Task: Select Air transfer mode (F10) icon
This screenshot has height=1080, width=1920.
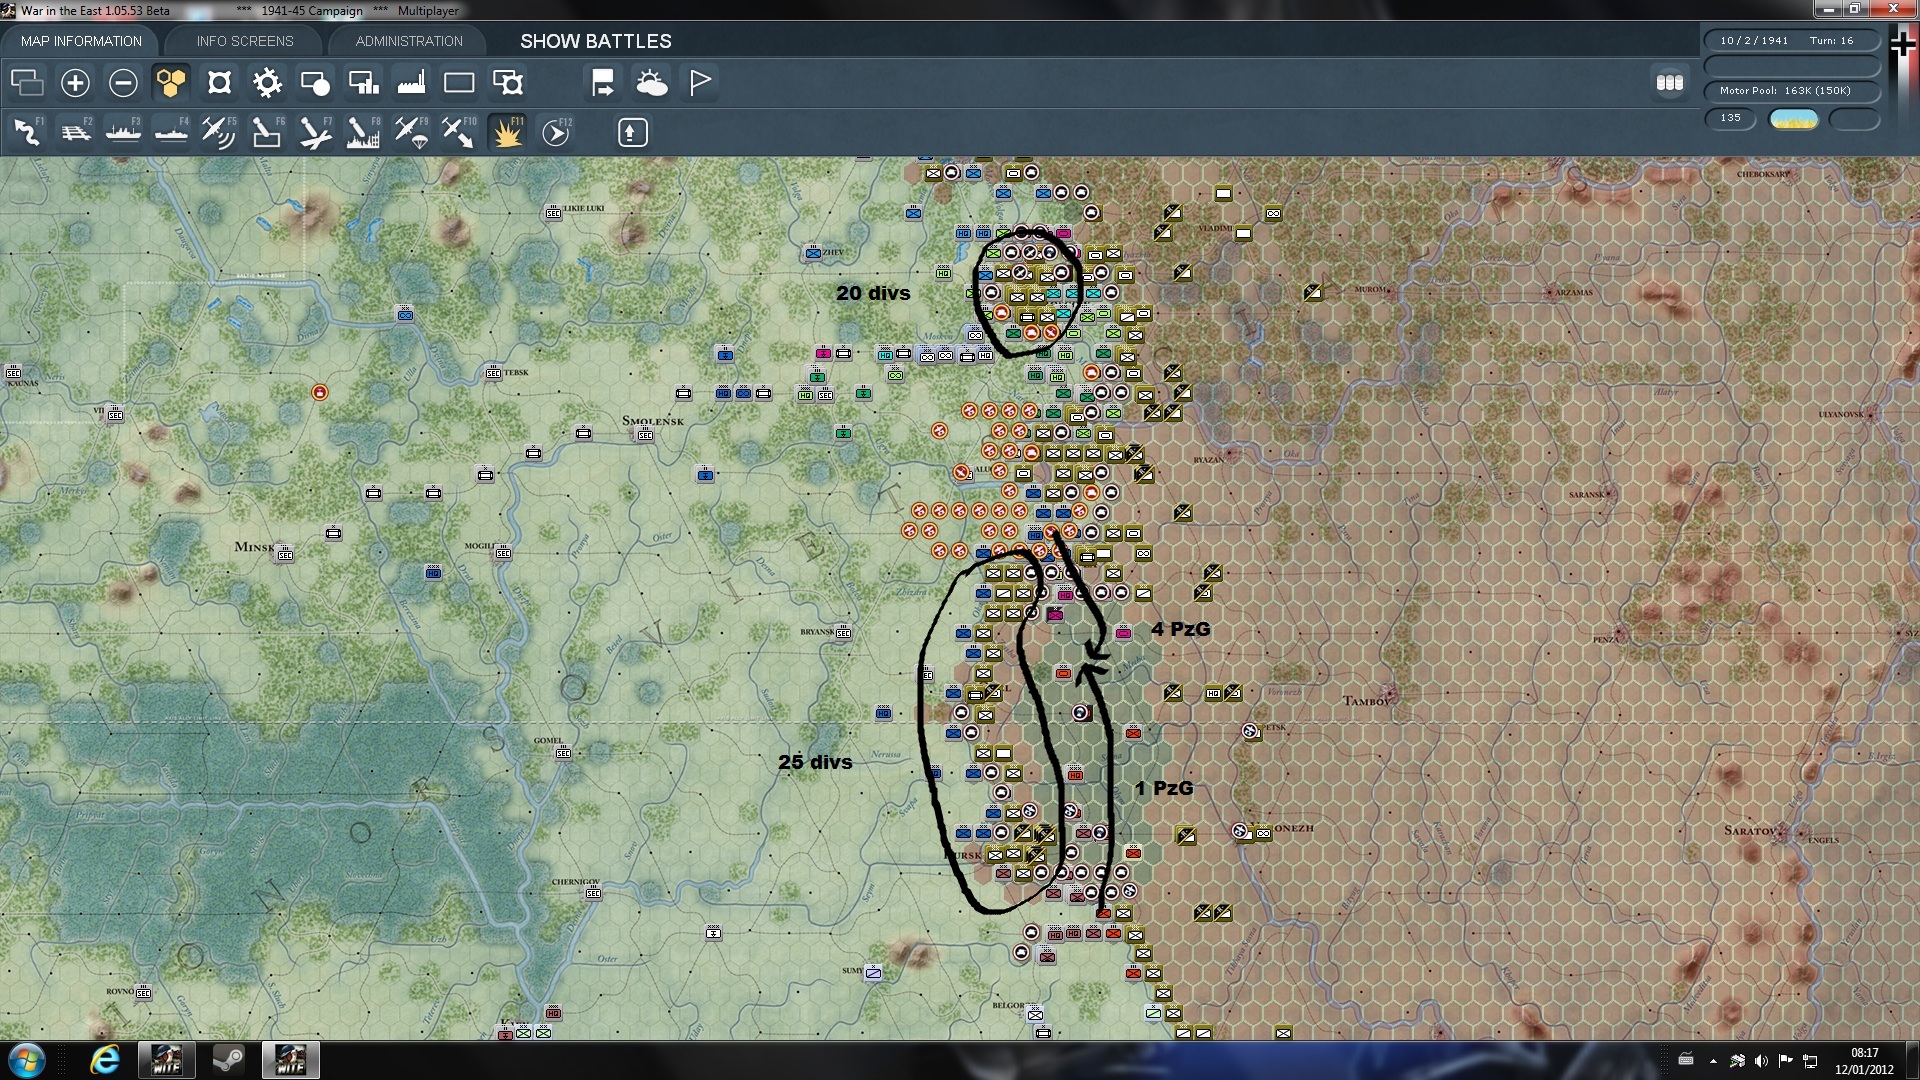Action: tap(459, 132)
